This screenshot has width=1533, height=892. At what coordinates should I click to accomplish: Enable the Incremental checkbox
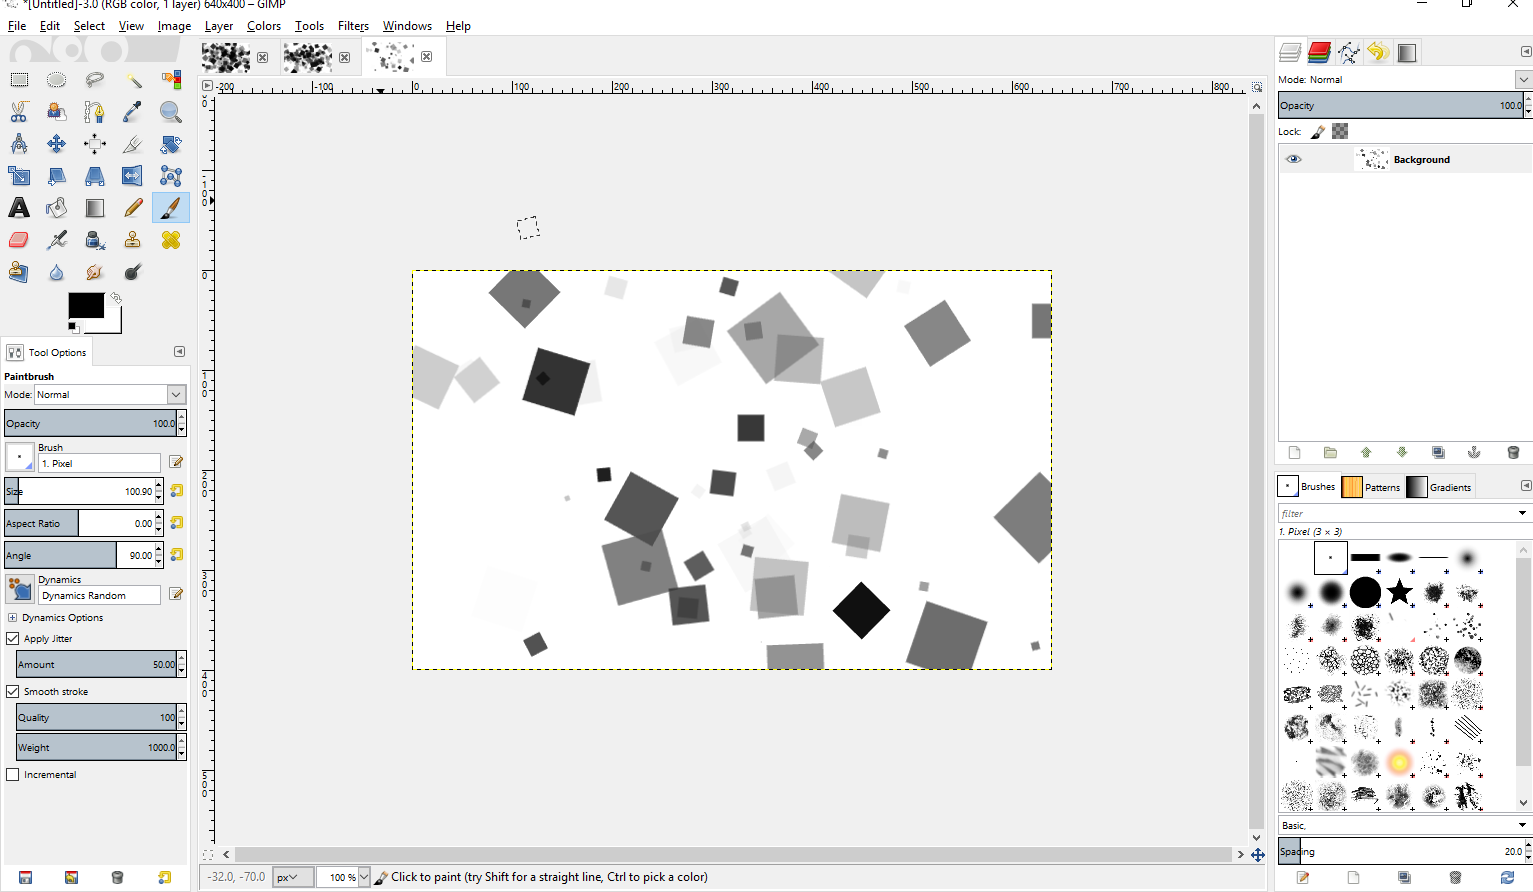click(13, 774)
